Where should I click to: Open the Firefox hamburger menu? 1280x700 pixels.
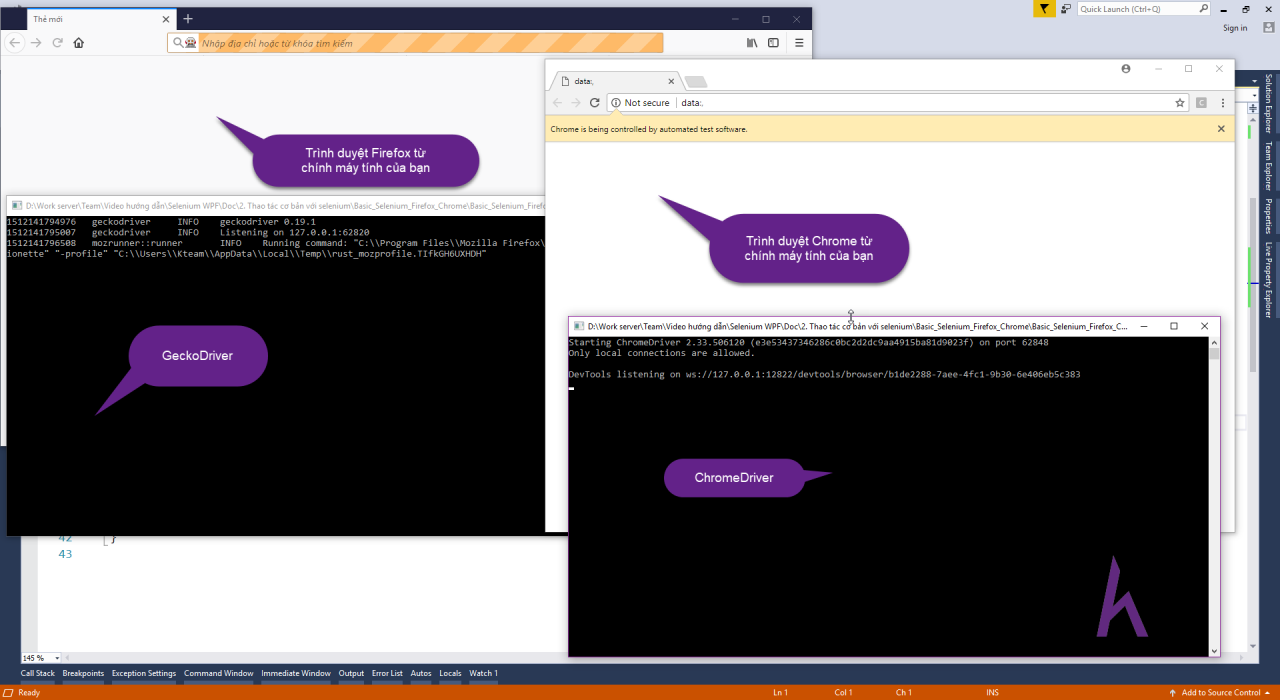tap(799, 43)
